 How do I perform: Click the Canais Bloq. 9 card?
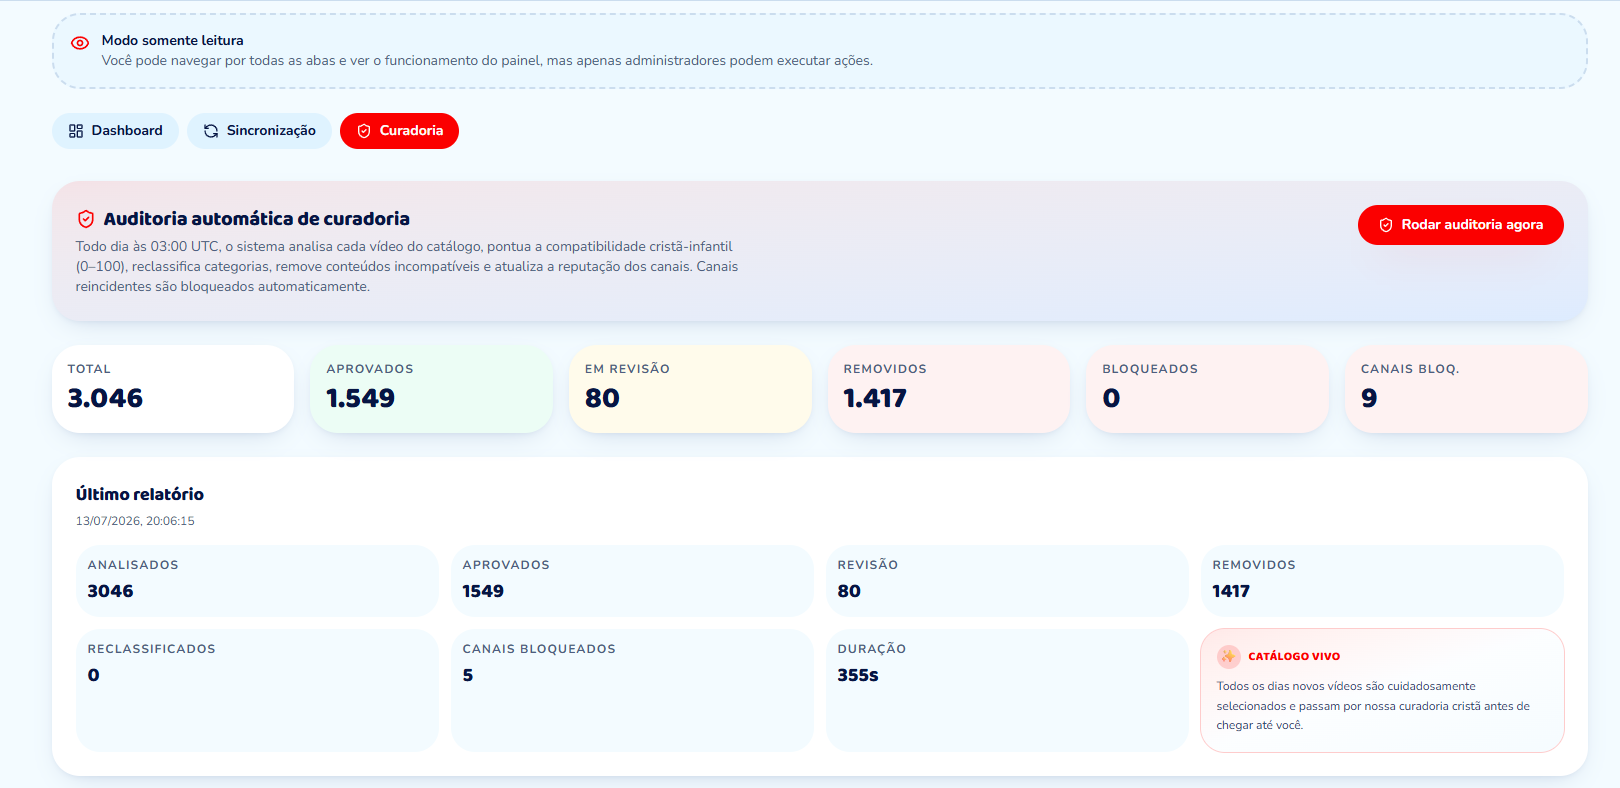point(1466,389)
